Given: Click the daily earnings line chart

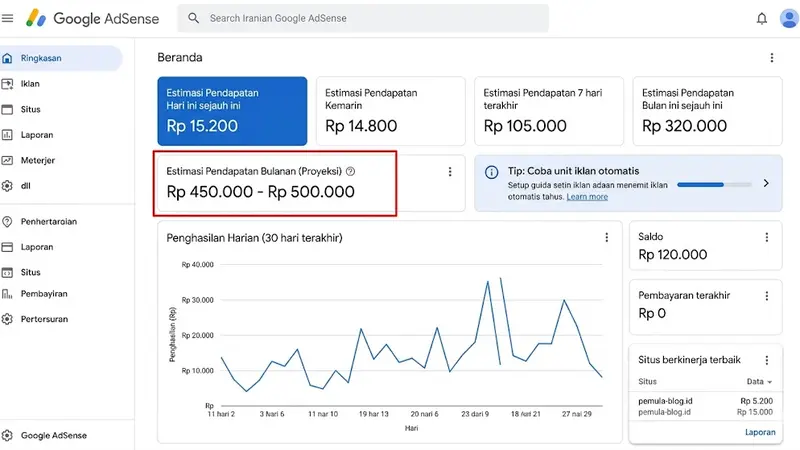Looking at the screenshot, I should tap(412, 335).
